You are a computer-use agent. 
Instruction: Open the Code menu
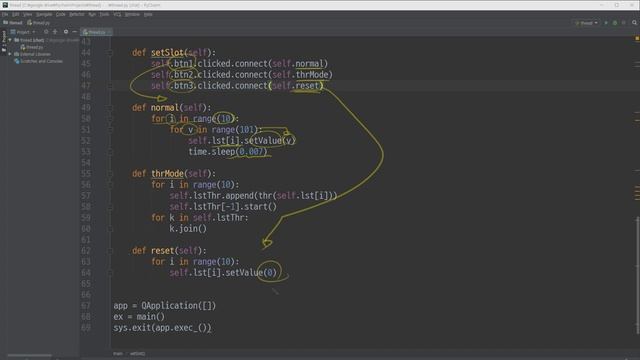coord(60,14)
